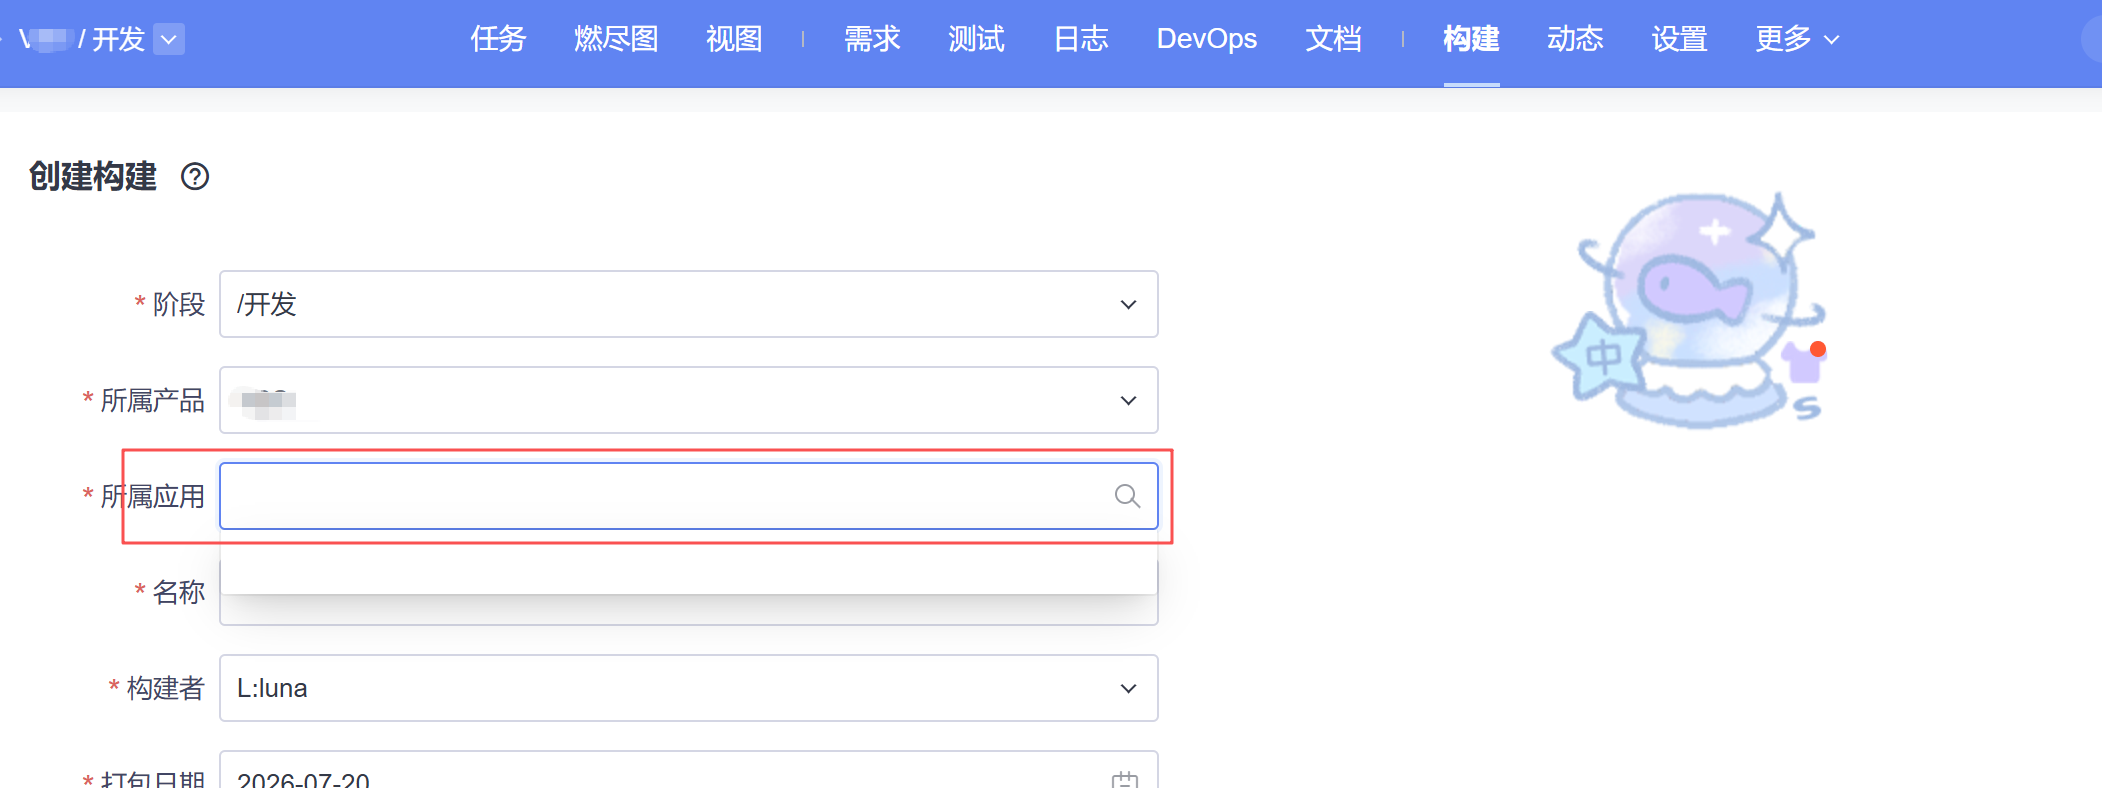Screen dimensions: 2102x788
Task: Expand the 所属产品 dropdown arrow
Action: [1128, 400]
